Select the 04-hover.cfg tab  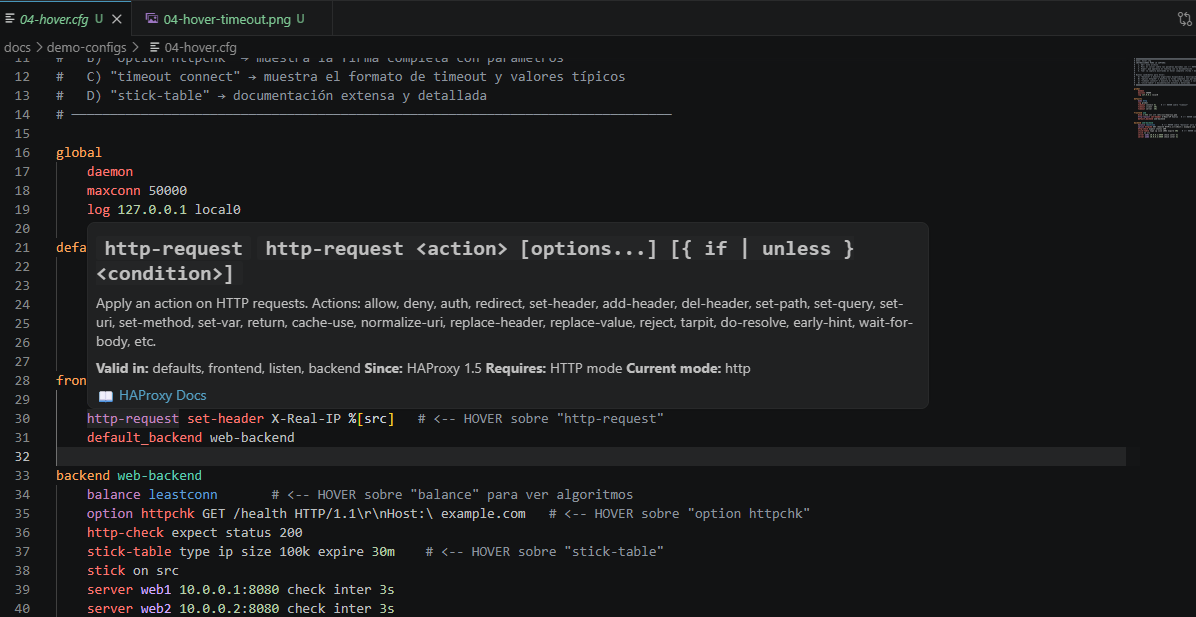point(55,17)
